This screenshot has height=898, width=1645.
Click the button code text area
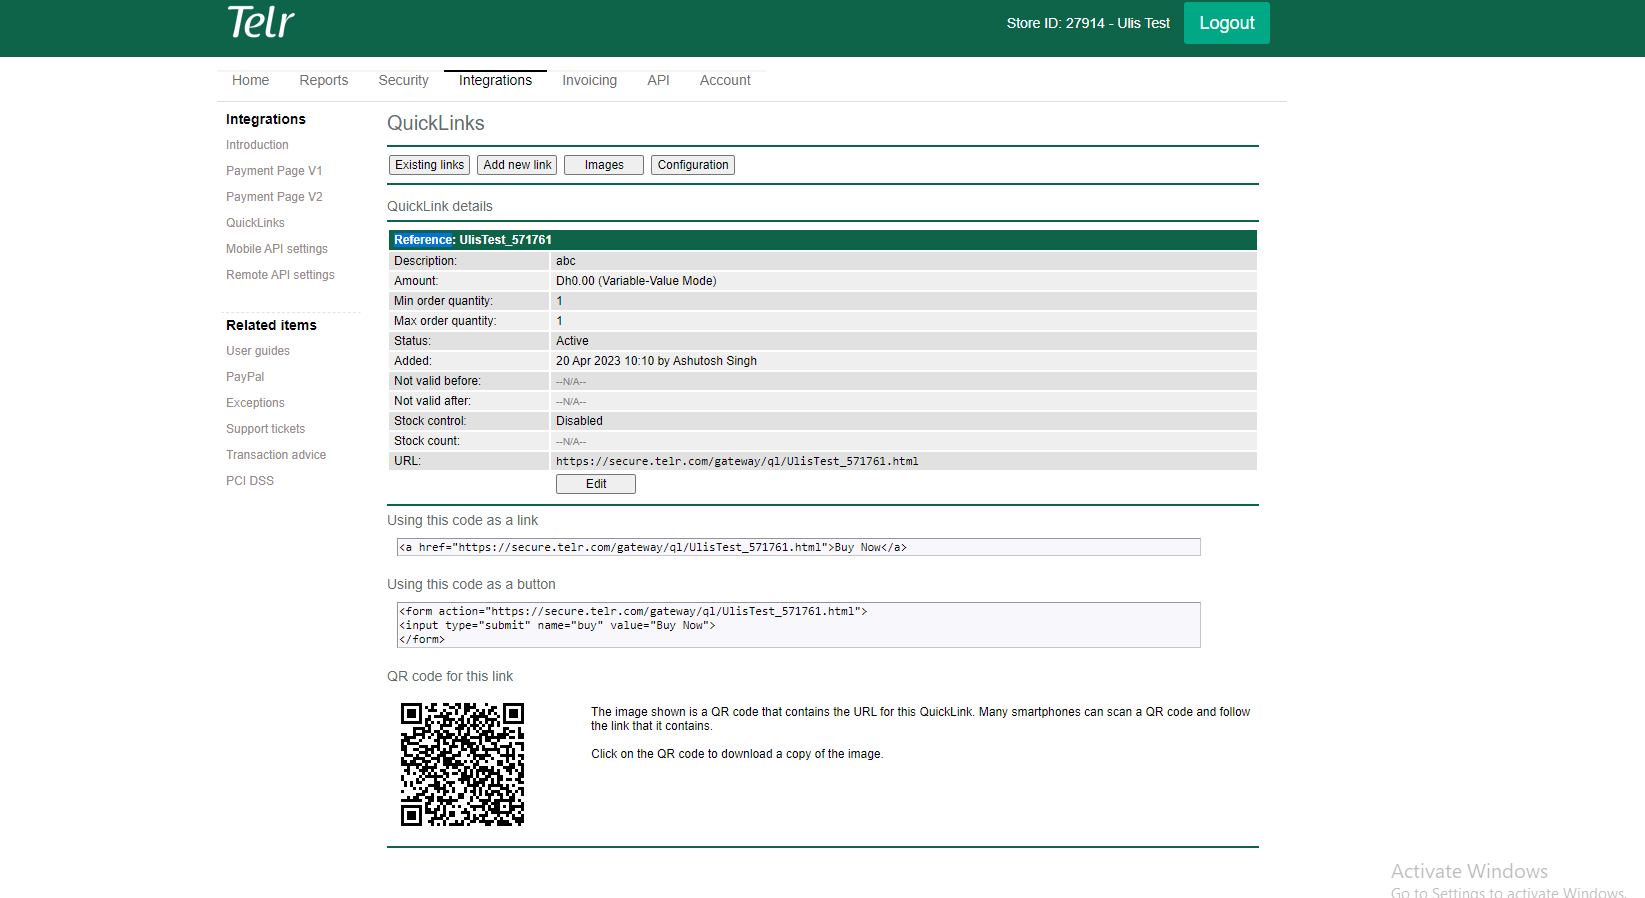tap(798, 625)
